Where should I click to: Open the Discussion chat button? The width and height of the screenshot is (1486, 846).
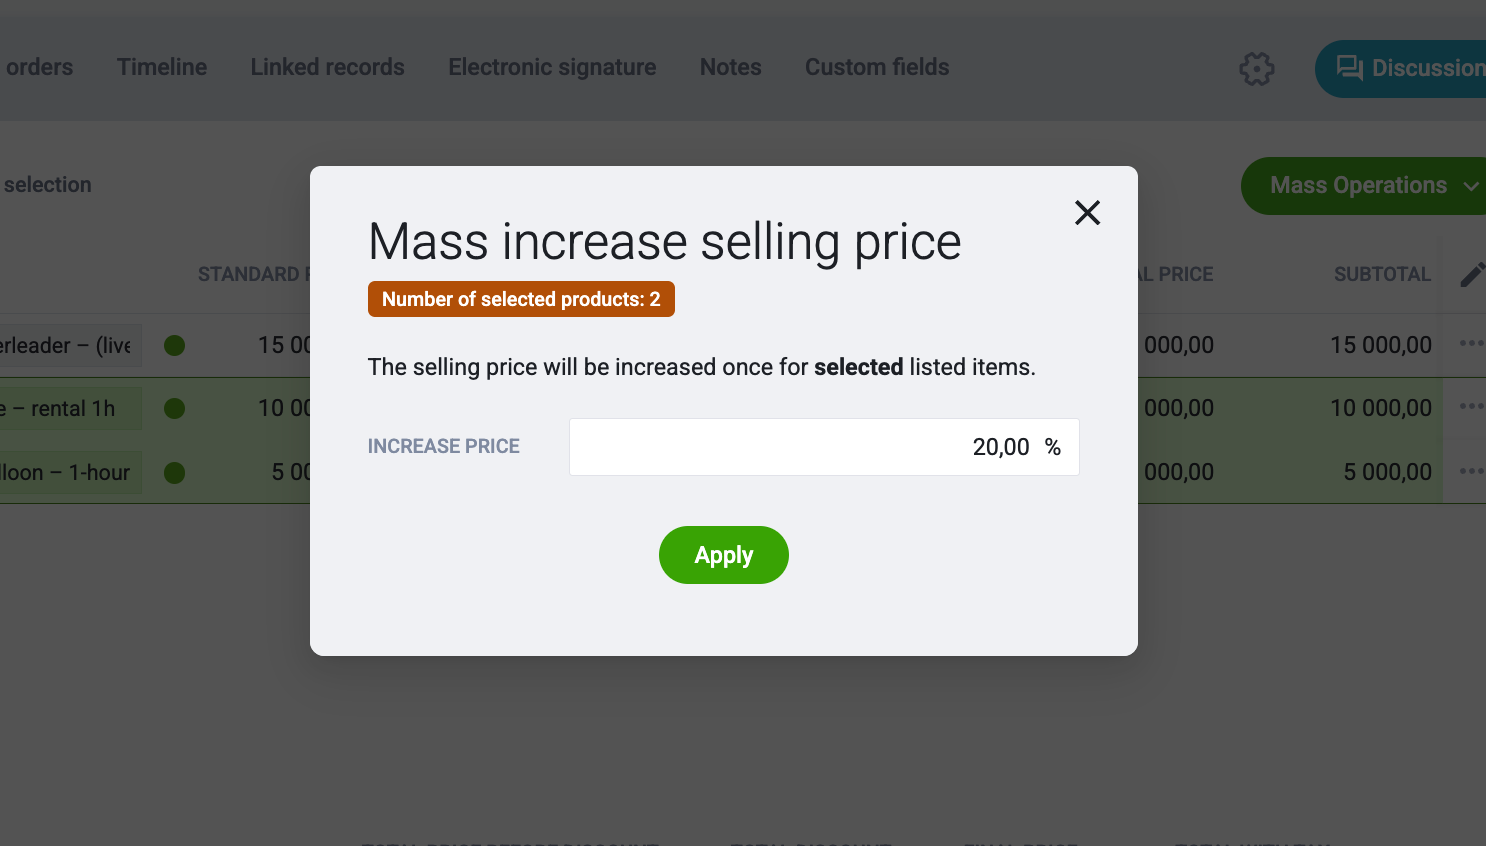(1402, 68)
